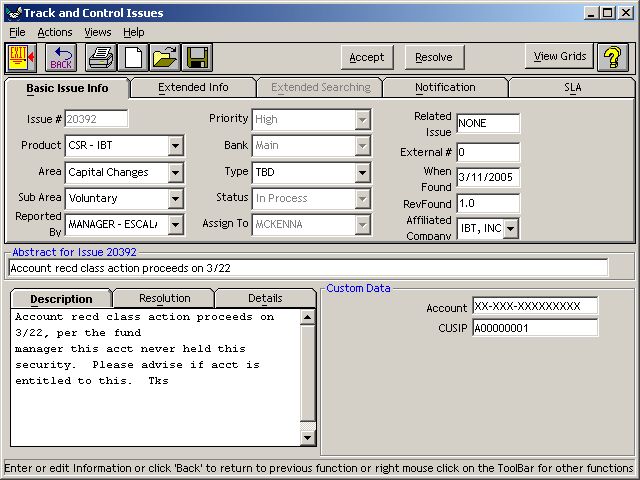Click scroll up arrow in Description box
Image resolution: width=640 pixels, height=480 pixels.
coord(307,317)
